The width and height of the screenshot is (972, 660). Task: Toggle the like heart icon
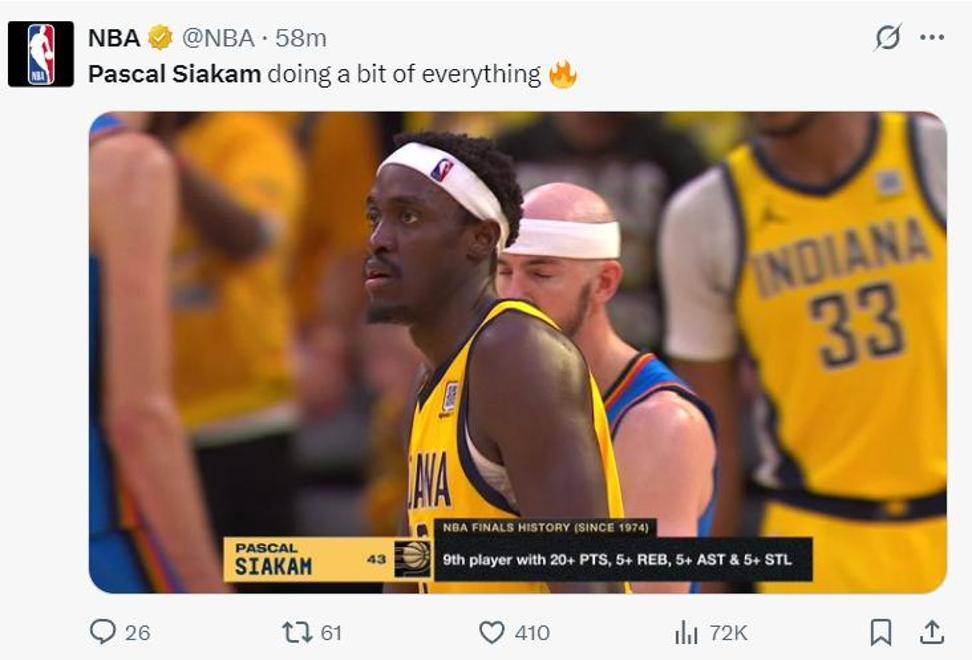tap(491, 632)
